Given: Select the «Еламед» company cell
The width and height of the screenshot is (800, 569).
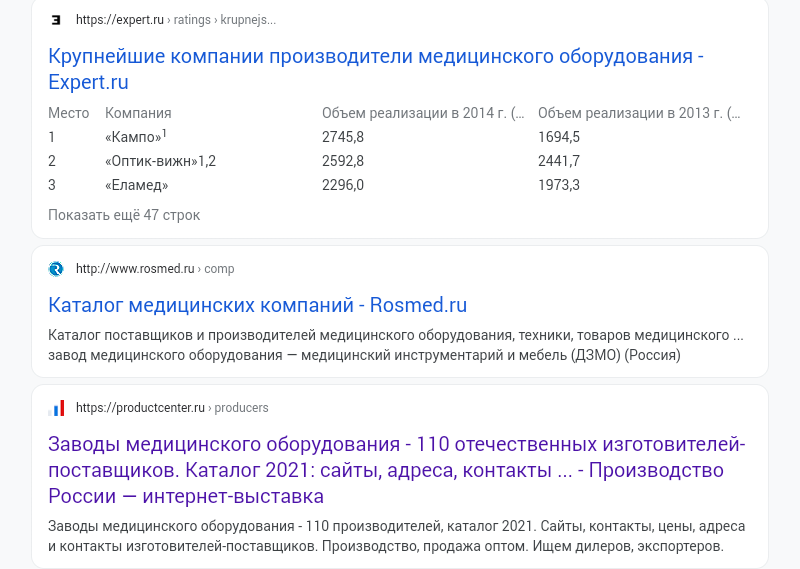Looking at the screenshot, I should coord(136,185).
